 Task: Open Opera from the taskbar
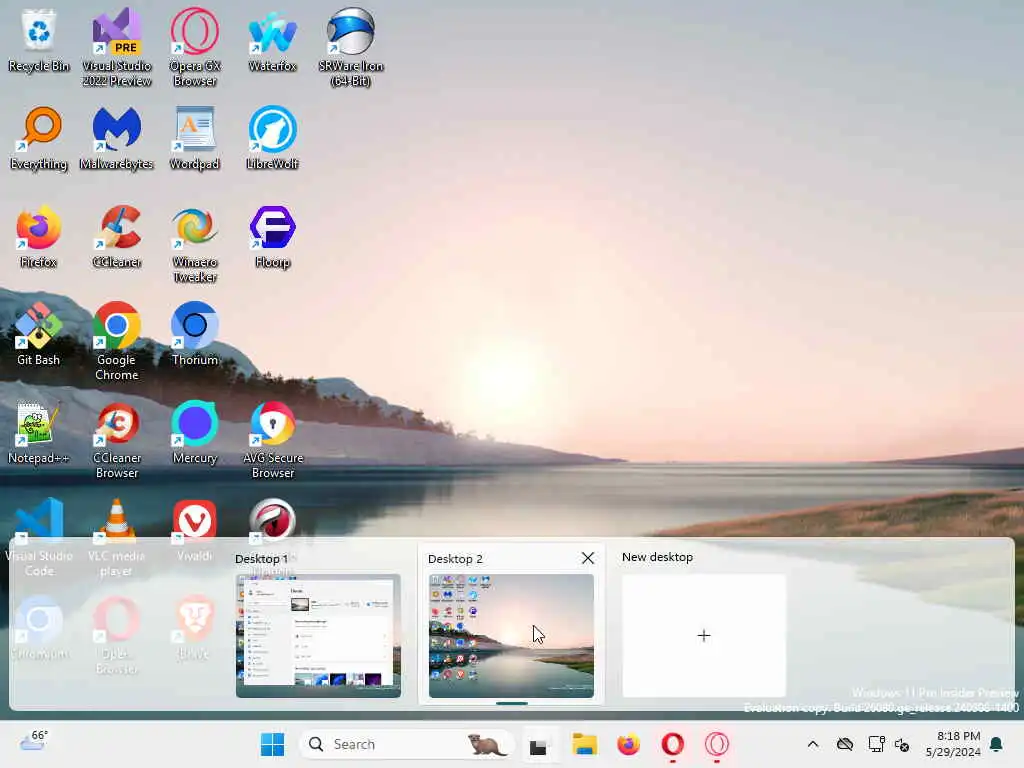pyautogui.click(x=673, y=744)
